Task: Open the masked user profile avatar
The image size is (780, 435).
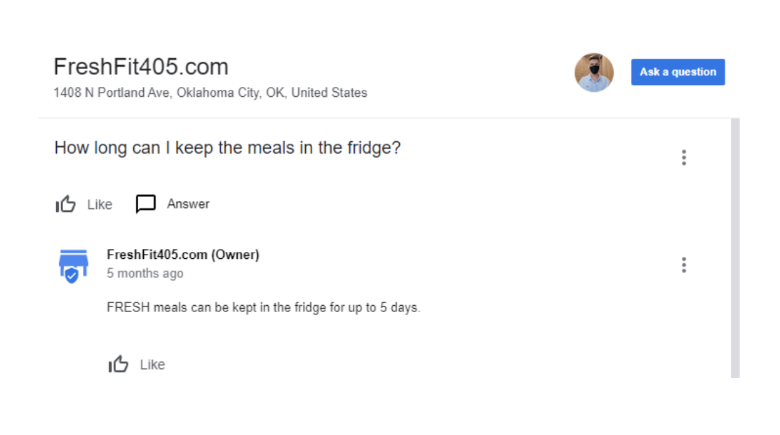Action: click(594, 73)
